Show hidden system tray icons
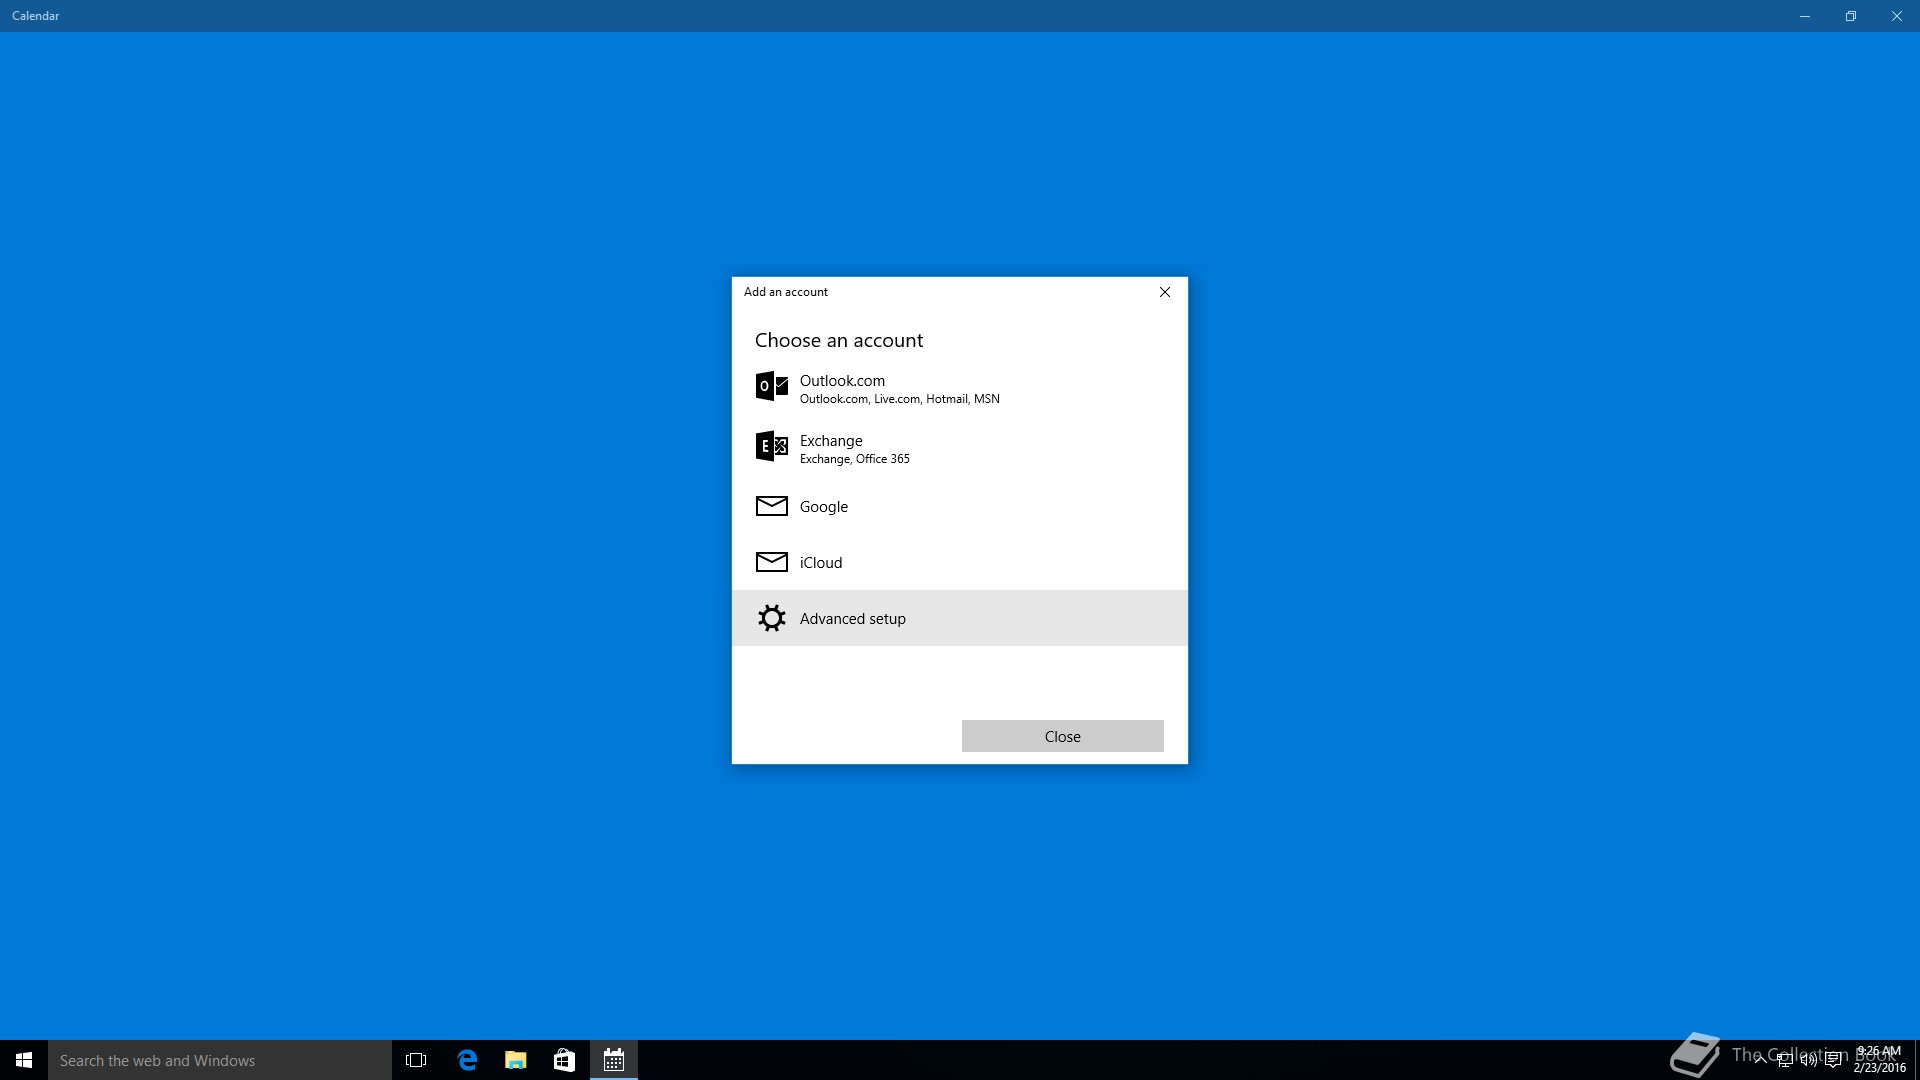 click(1761, 1060)
